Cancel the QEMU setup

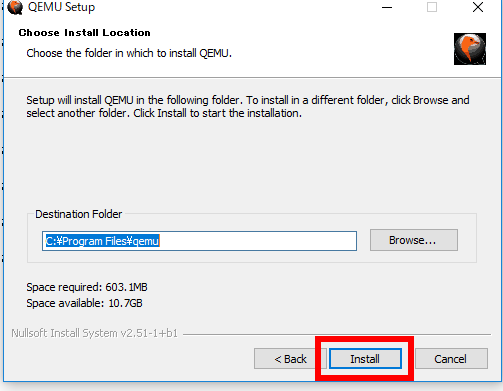click(x=451, y=359)
